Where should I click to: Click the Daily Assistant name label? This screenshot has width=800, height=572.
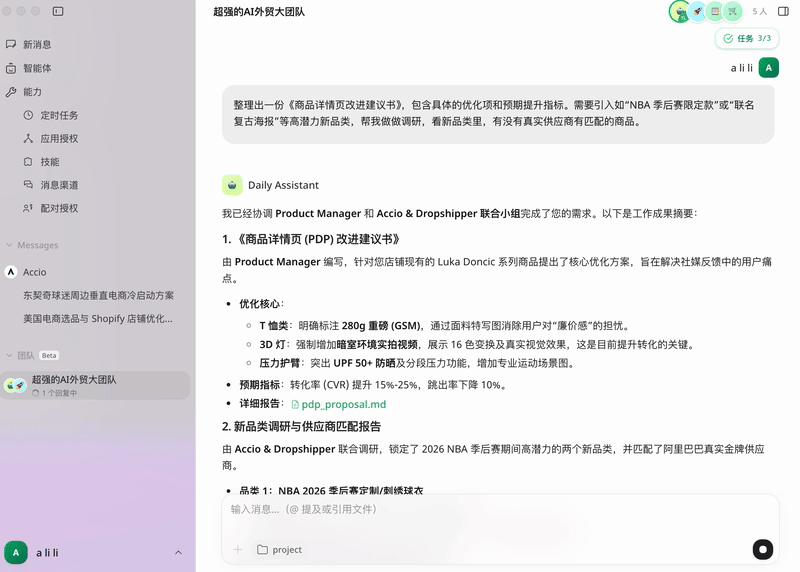tap(283, 185)
